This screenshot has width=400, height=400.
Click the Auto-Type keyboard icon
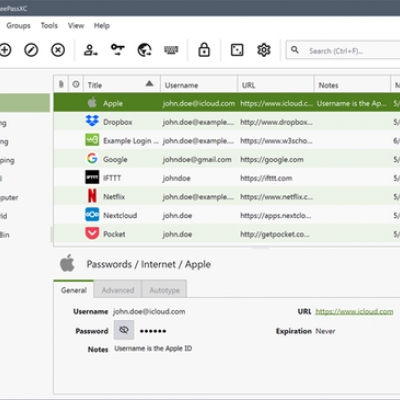pyautogui.click(x=171, y=50)
